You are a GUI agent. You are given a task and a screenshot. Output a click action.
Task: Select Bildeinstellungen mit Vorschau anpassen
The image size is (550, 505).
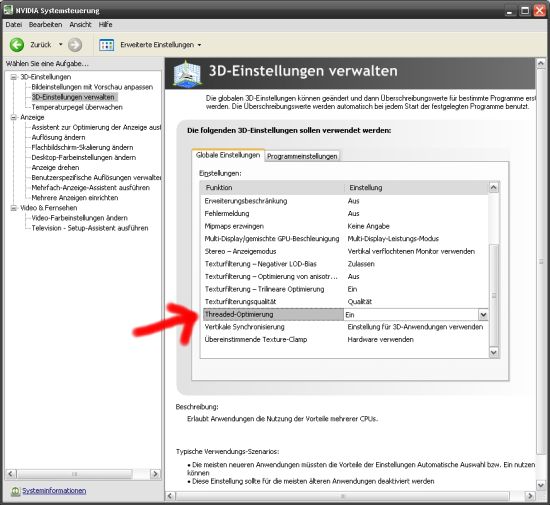[x=92, y=87]
